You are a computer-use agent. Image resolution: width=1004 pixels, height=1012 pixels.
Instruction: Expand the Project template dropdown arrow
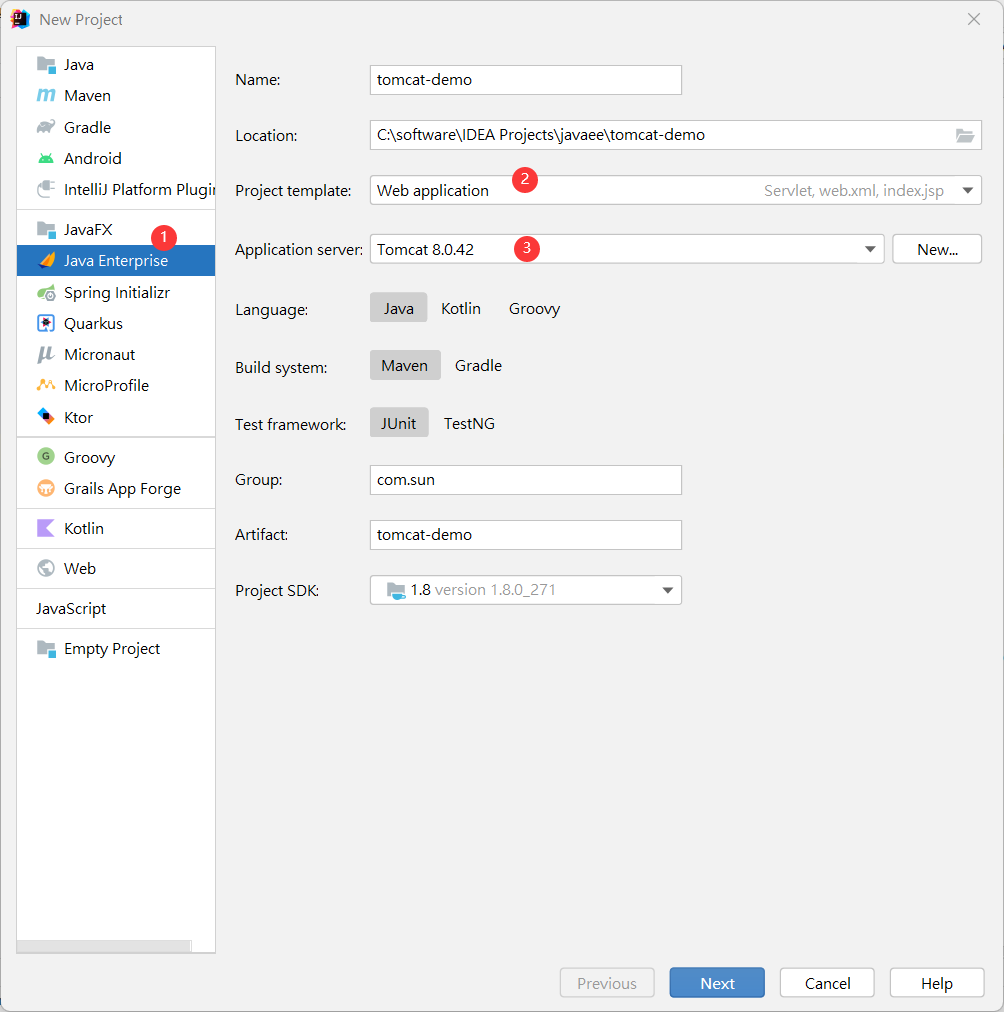tap(967, 190)
